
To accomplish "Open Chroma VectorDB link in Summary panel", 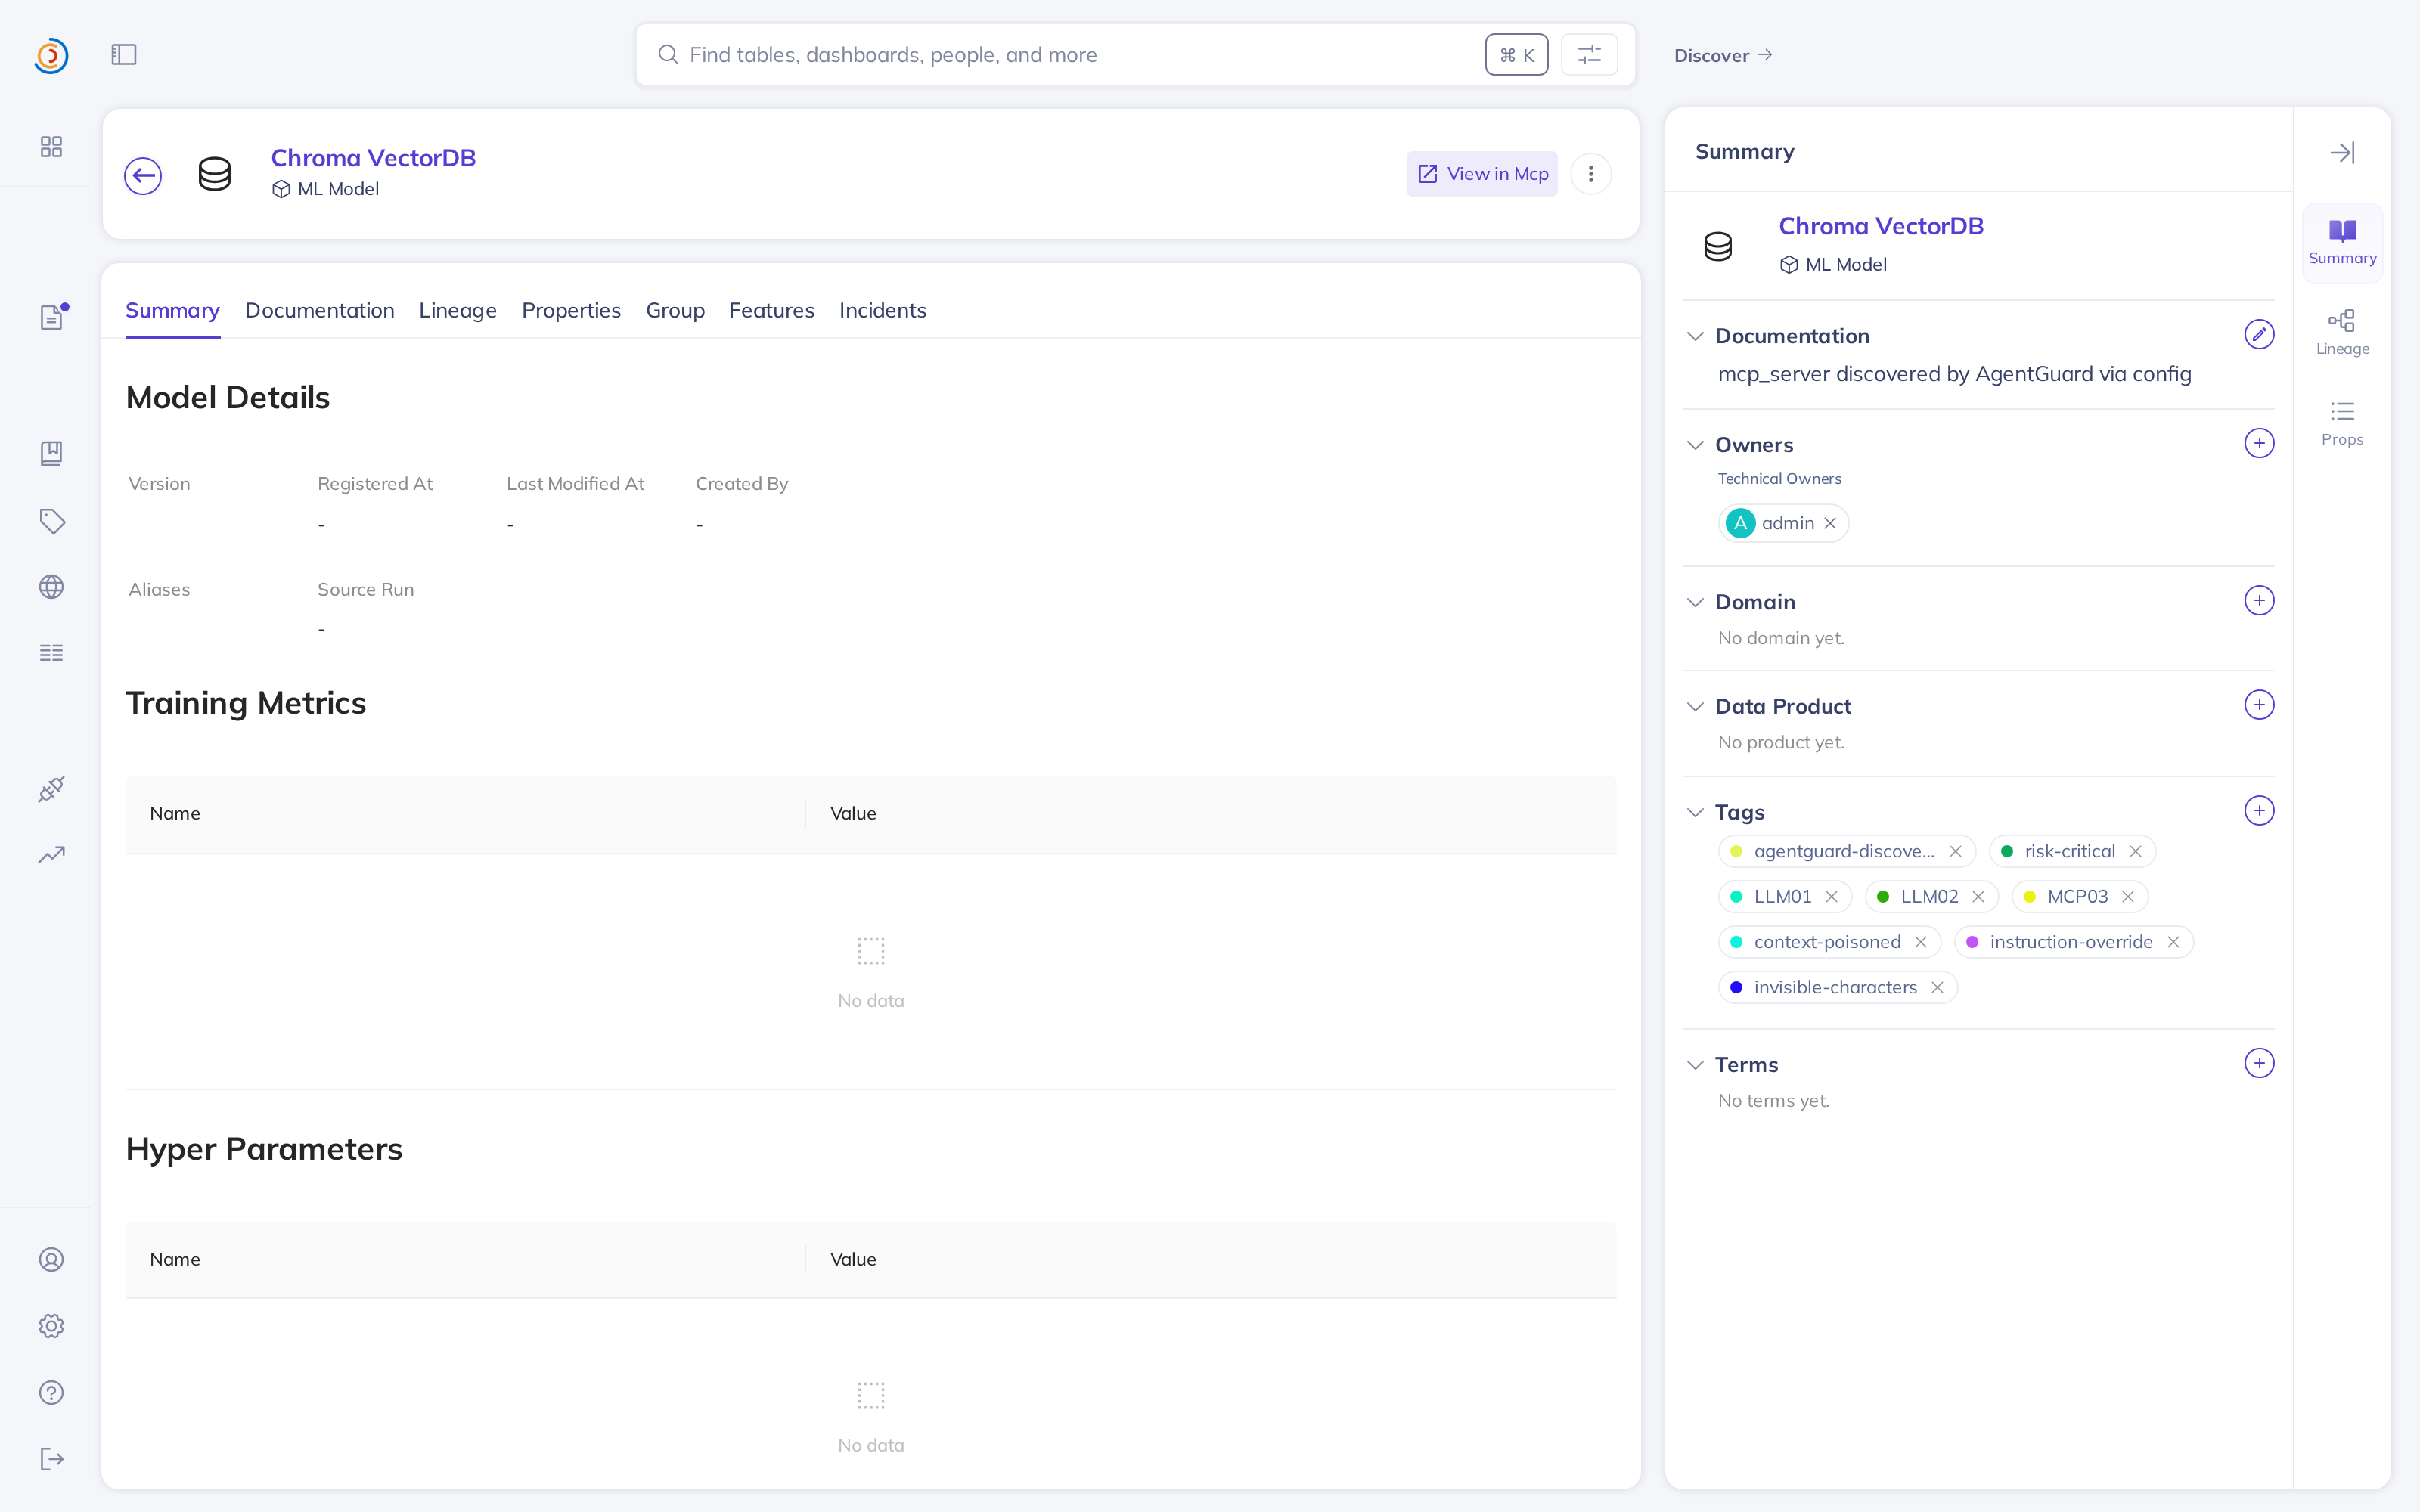I will pyautogui.click(x=1881, y=226).
